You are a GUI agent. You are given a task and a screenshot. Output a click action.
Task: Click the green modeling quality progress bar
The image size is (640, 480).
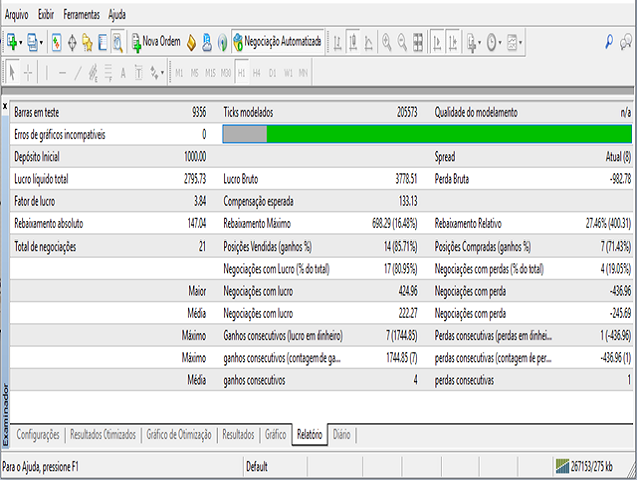[448, 134]
